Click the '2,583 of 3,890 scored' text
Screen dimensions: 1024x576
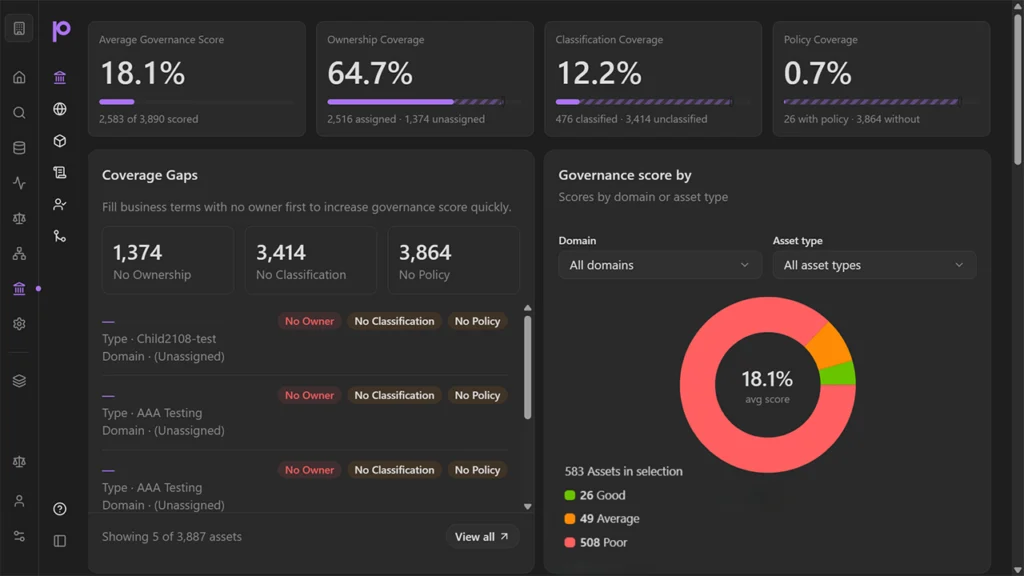(x=148, y=120)
